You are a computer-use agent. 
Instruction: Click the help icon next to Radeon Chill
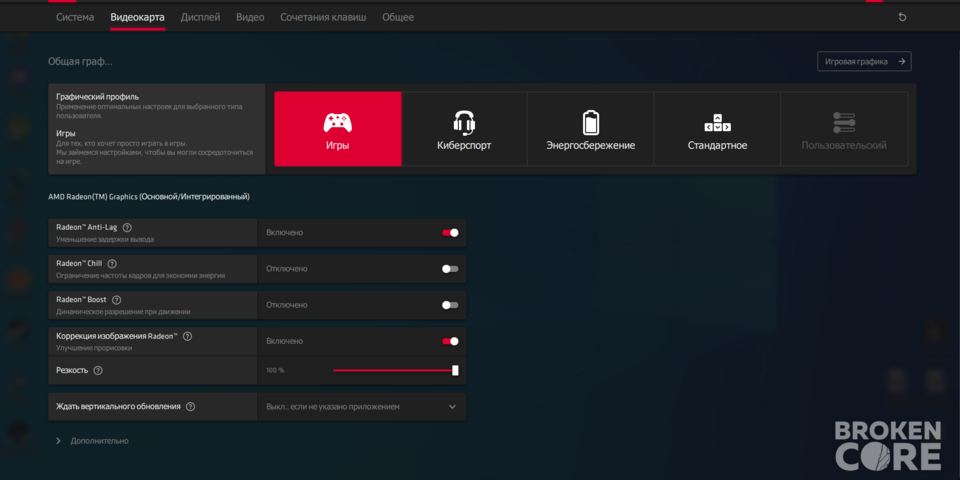tap(112, 263)
